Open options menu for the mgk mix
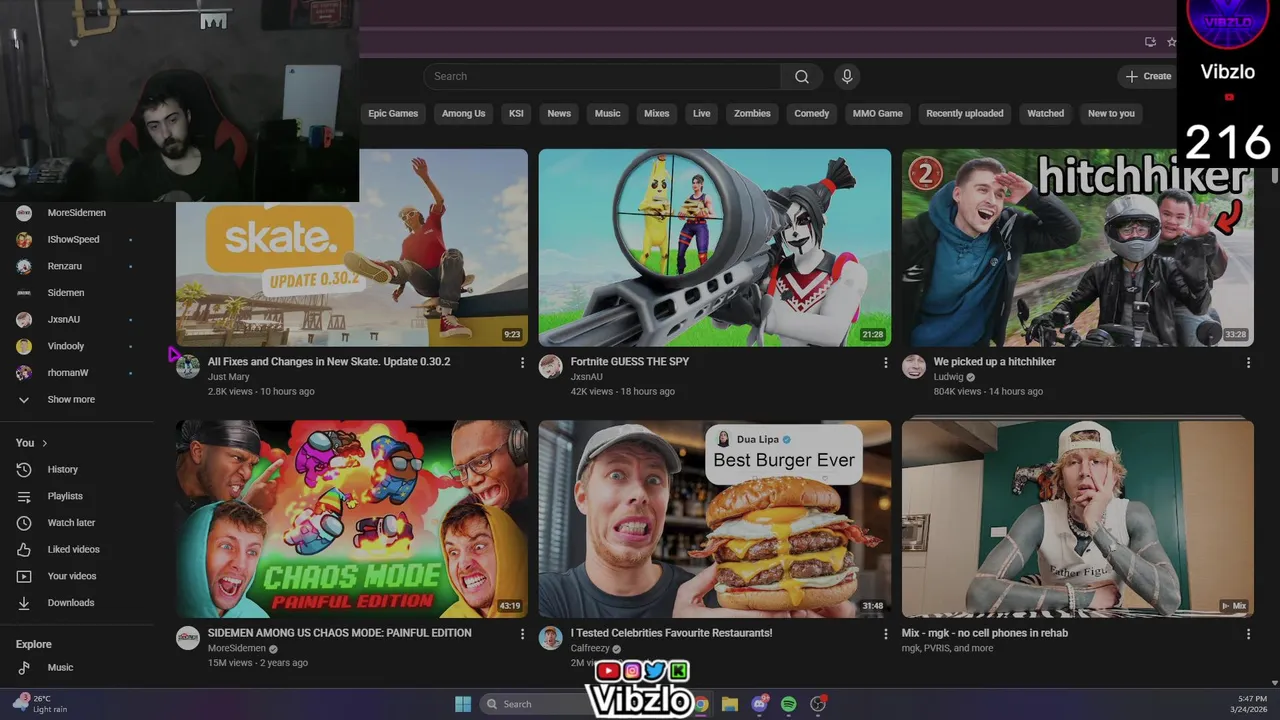Screen dimensions: 1280x720 coord(1248,634)
